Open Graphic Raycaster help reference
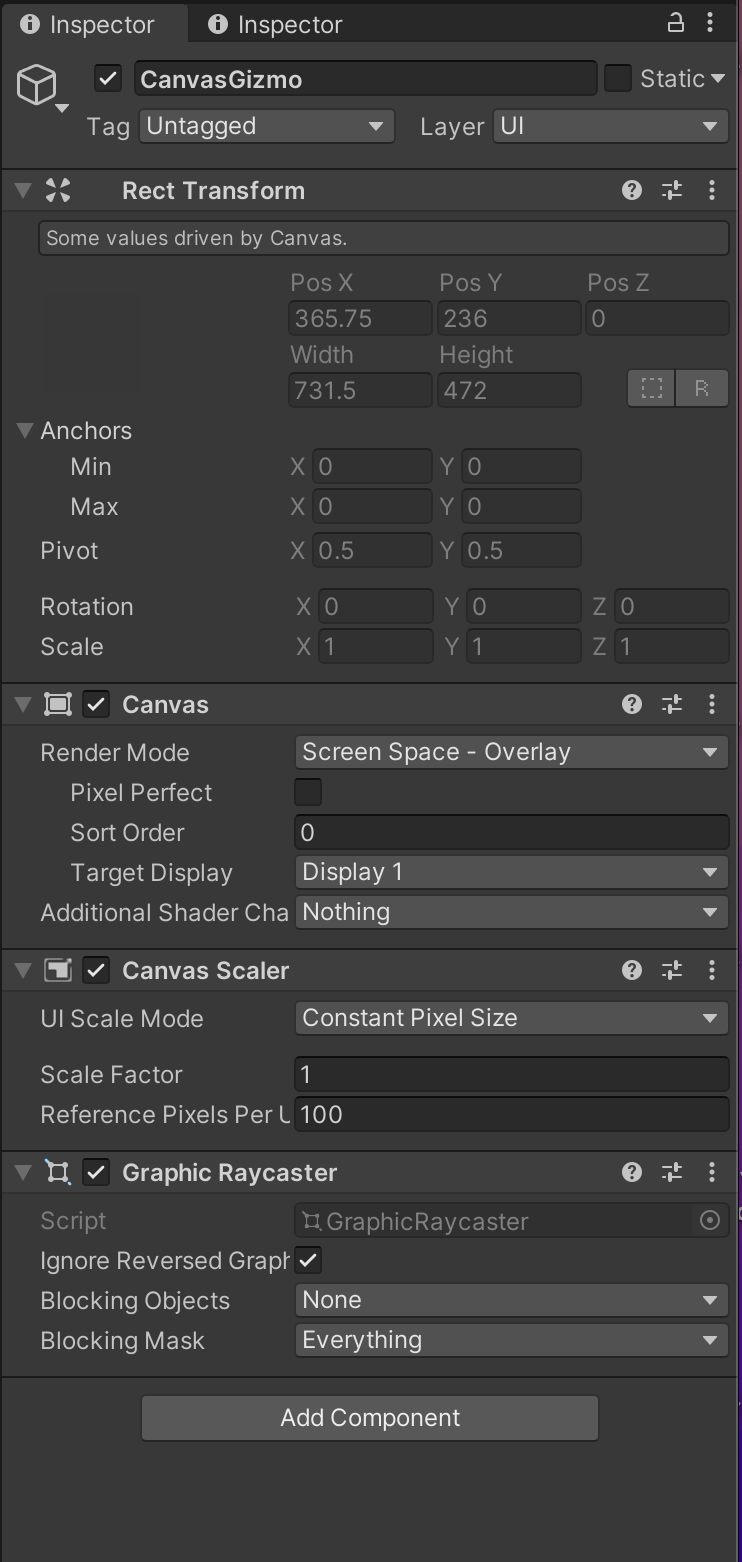 click(631, 1172)
